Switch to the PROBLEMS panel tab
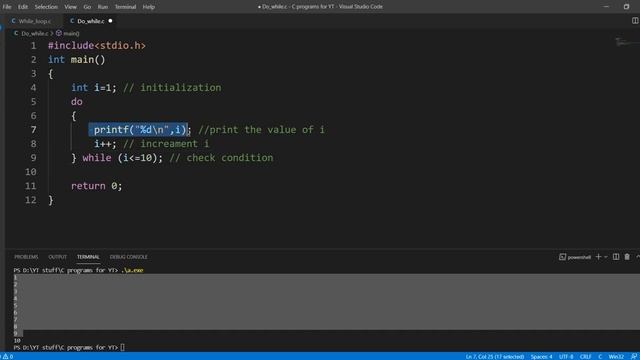 click(26, 257)
